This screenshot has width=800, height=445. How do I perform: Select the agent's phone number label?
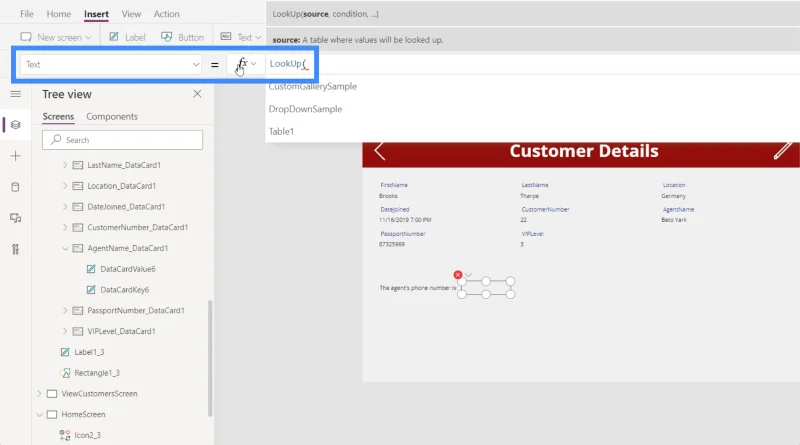click(x=418, y=288)
